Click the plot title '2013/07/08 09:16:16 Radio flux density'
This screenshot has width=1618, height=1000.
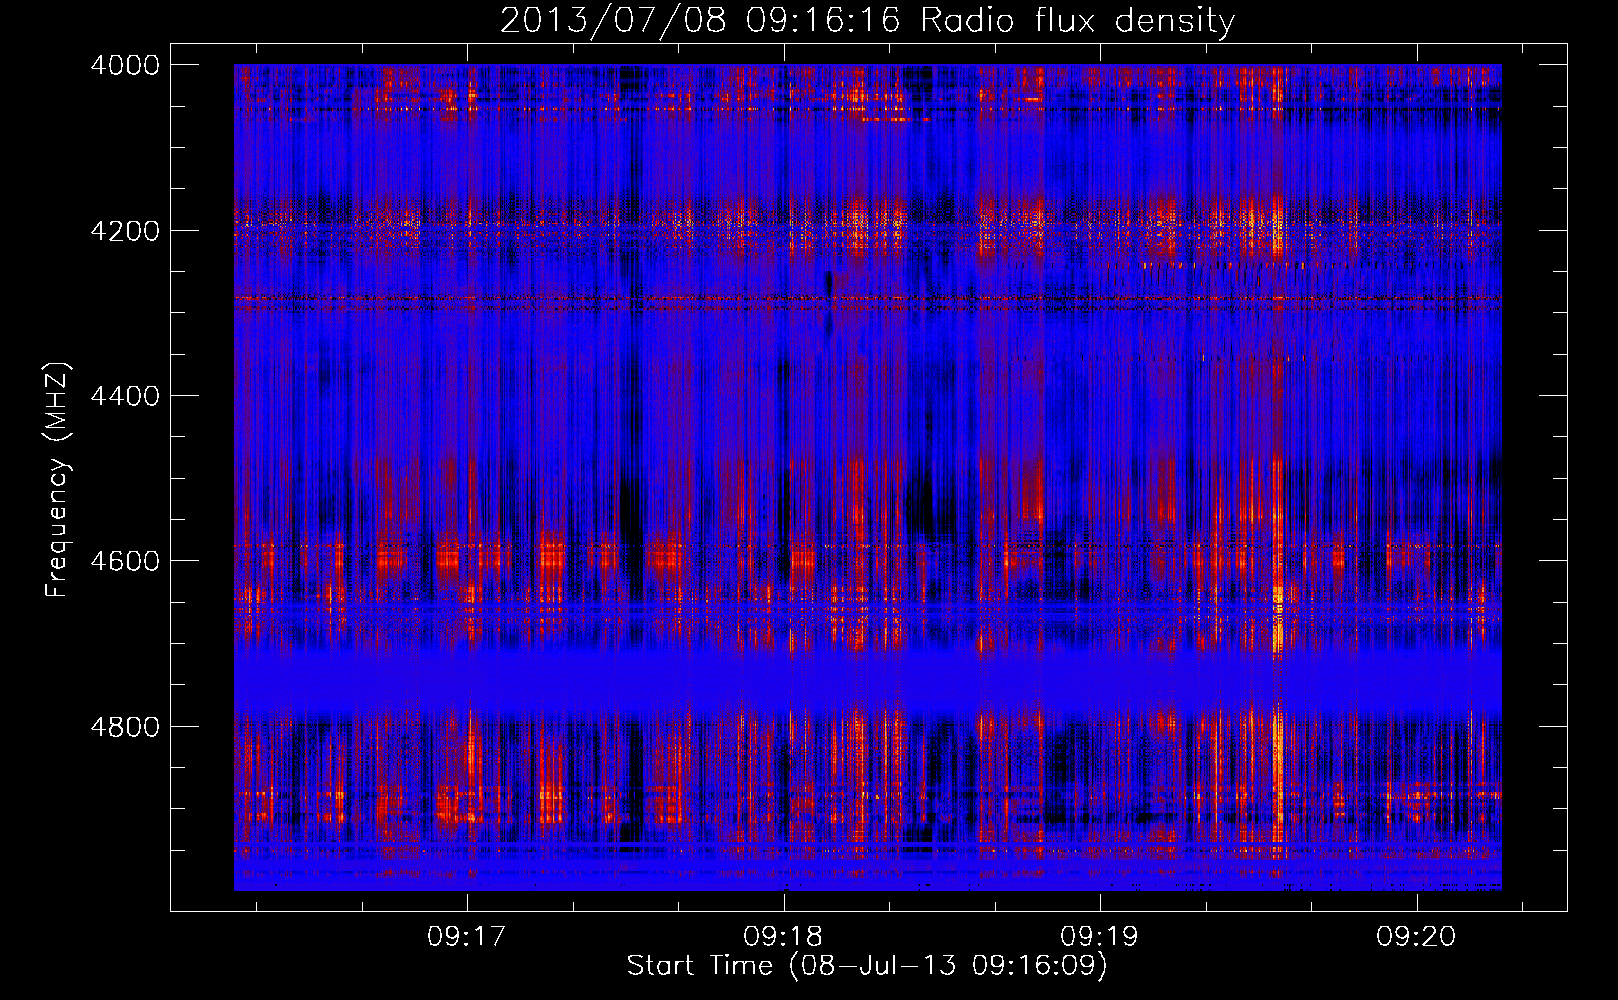click(x=867, y=20)
